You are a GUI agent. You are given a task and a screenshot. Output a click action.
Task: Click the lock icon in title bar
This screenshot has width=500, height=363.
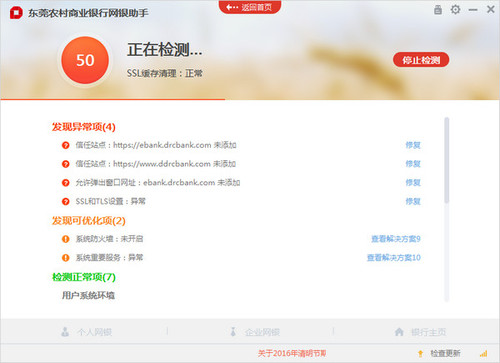point(438,10)
